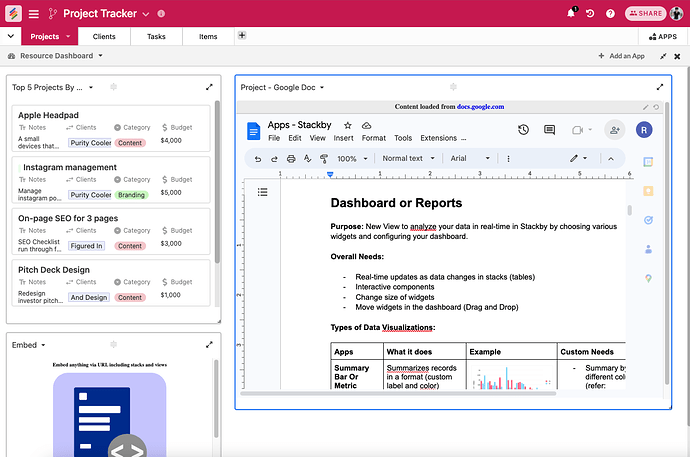Open the Insert menu in Docs

[343, 138]
